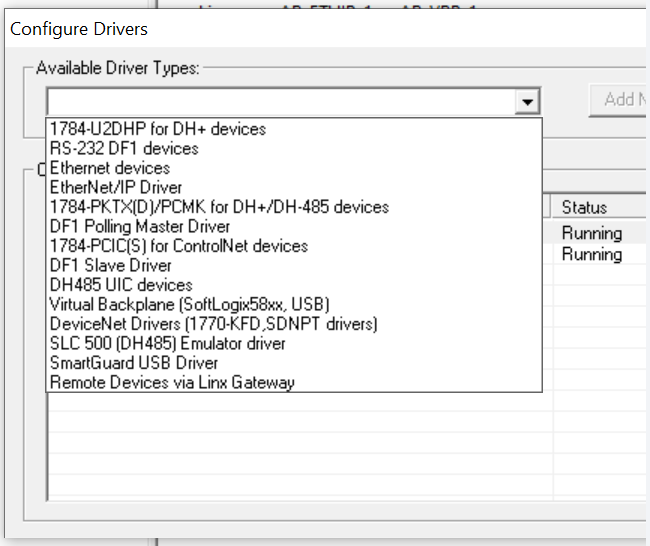Select DH485 UIC devices option
Image resolution: width=650 pixels, height=546 pixels.
pos(294,285)
